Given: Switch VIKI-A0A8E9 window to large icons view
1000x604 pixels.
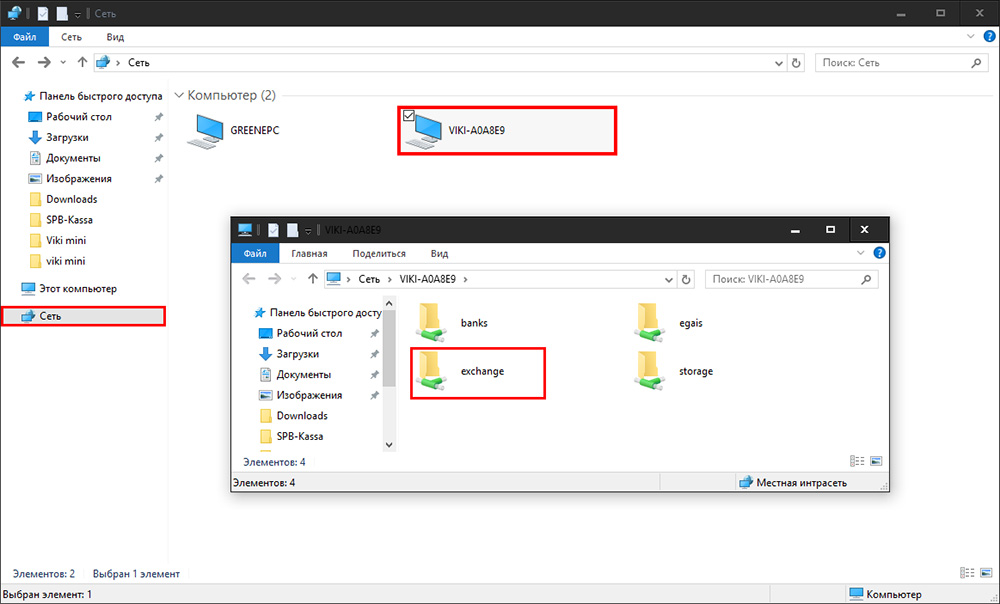Looking at the screenshot, I should coord(876,461).
